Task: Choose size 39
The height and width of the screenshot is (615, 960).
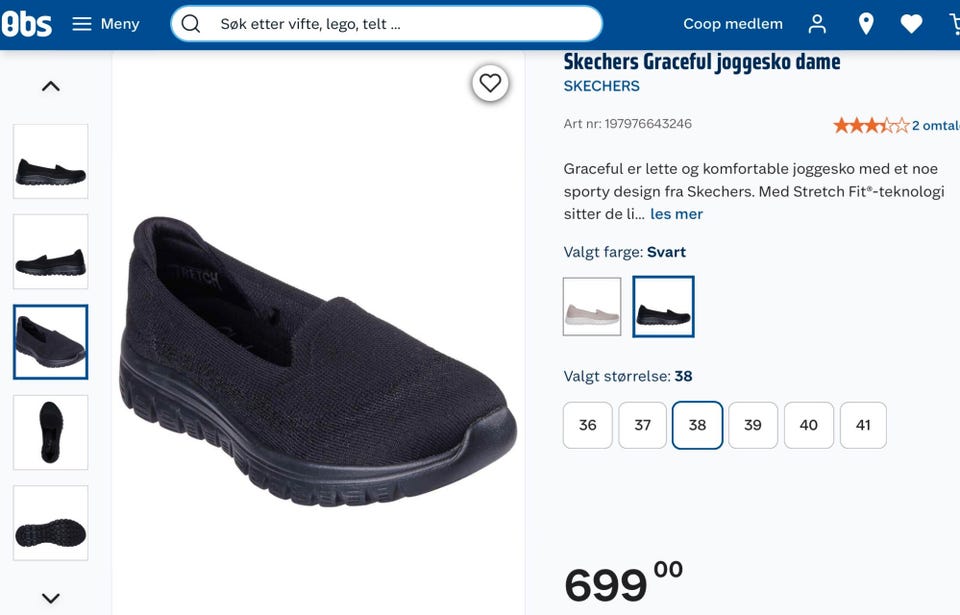Action: (x=752, y=425)
